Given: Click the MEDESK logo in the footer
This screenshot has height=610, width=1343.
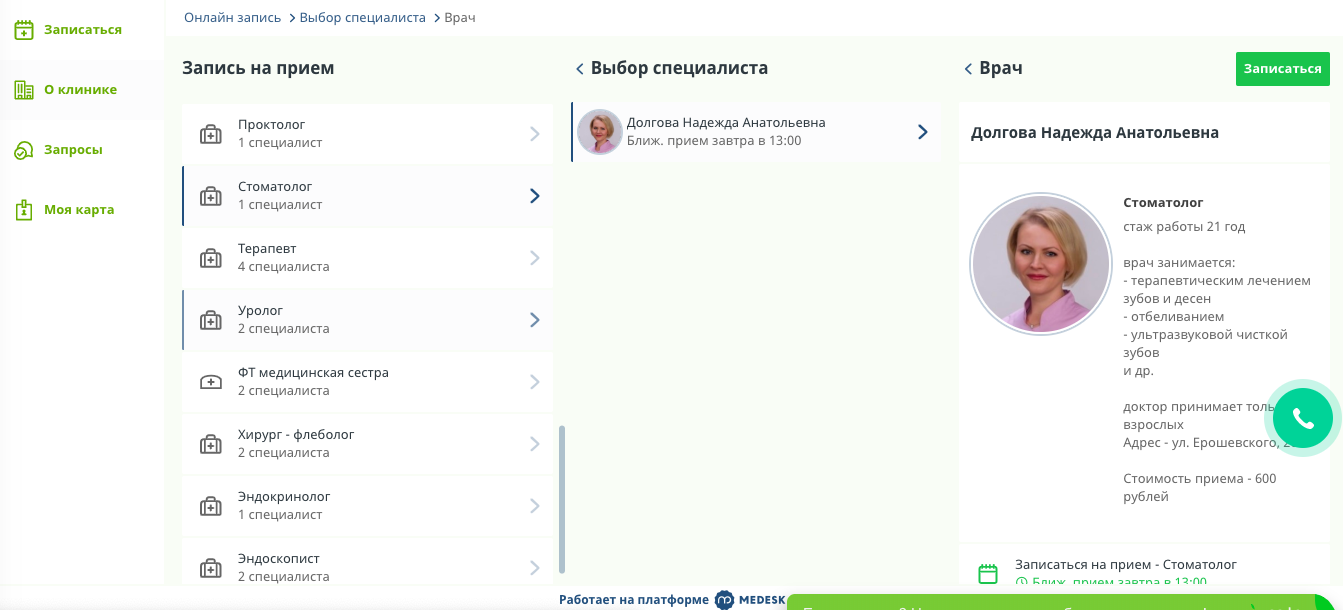Looking at the screenshot, I should click(x=750, y=600).
